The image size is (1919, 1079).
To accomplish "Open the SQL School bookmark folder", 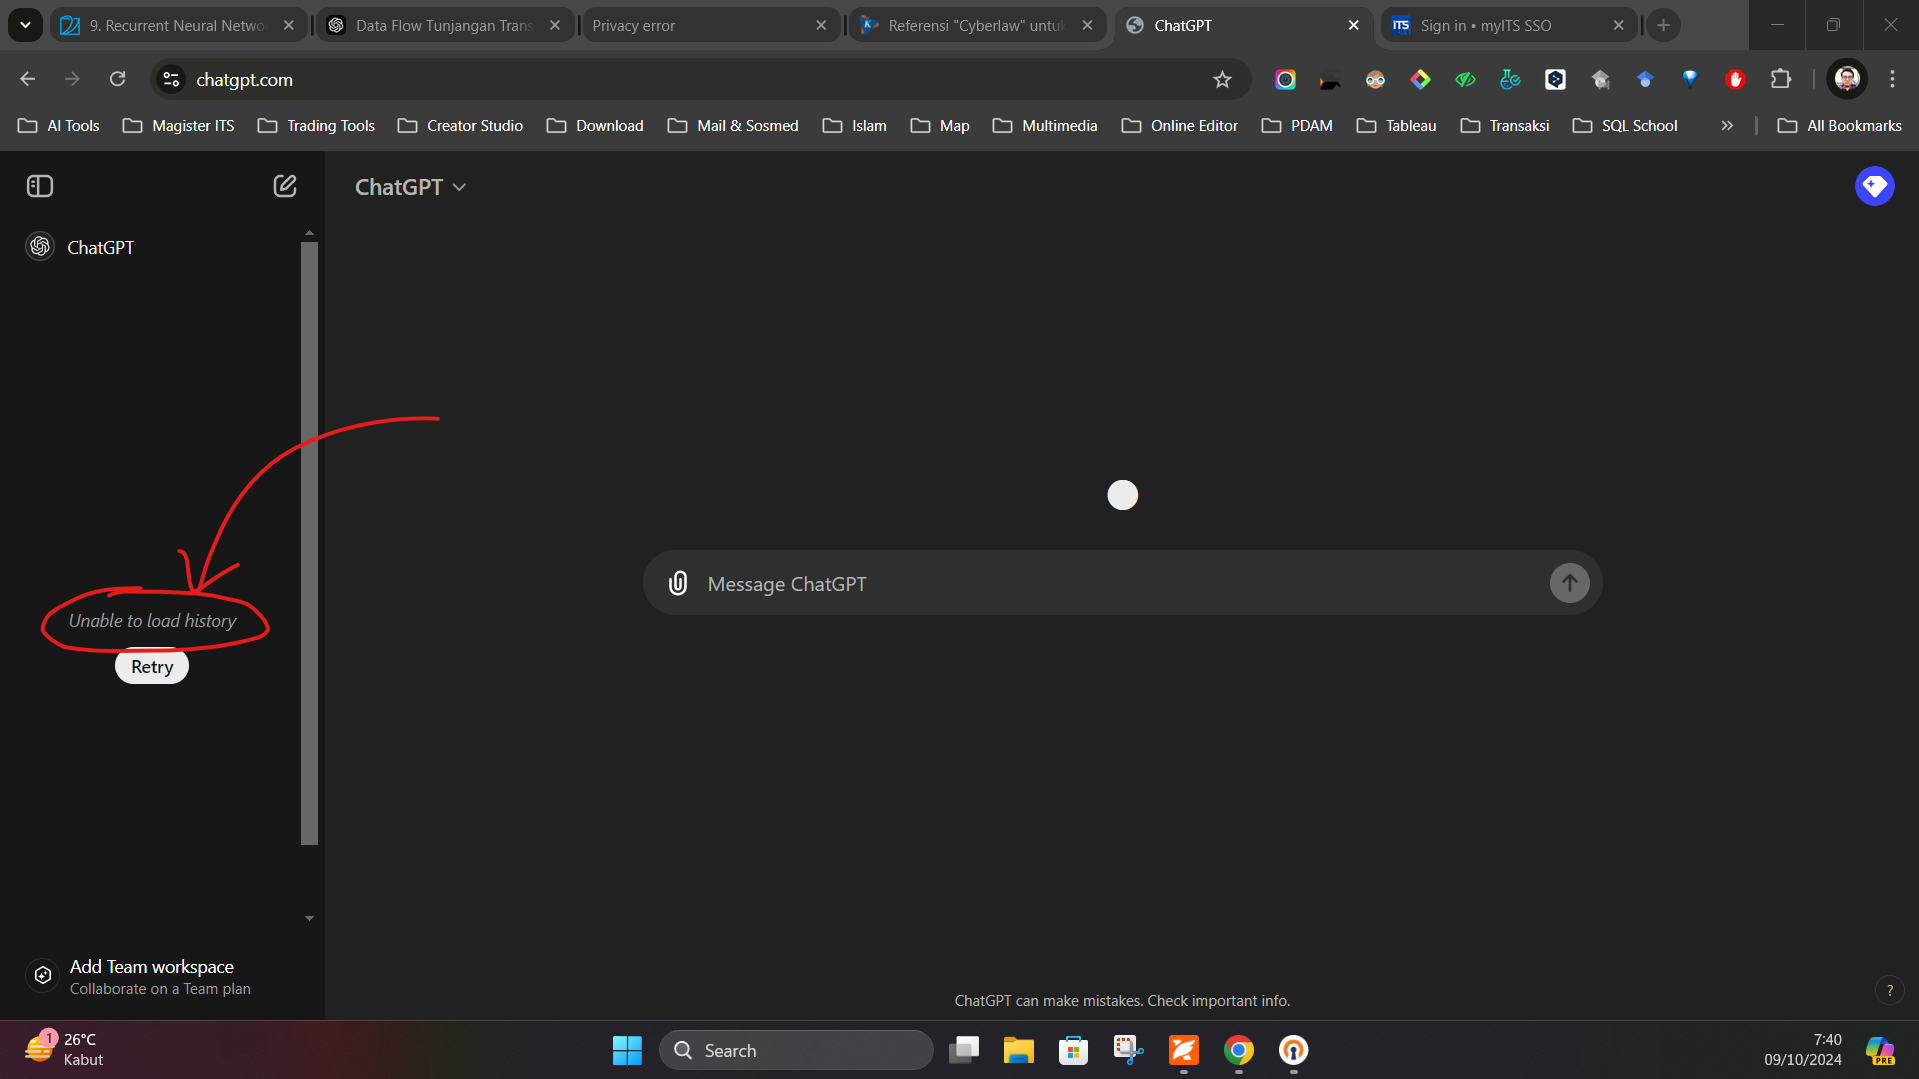I will (1625, 125).
